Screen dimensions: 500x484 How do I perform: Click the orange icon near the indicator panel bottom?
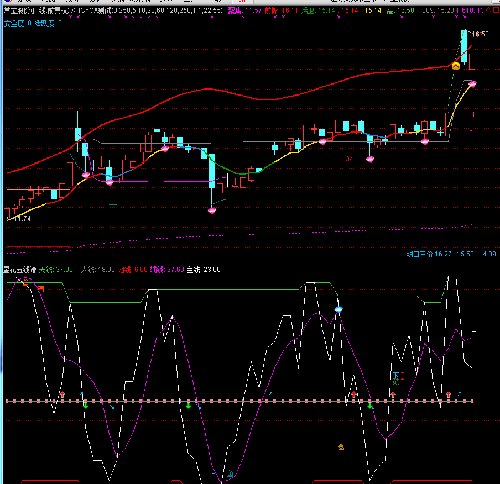(341, 447)
